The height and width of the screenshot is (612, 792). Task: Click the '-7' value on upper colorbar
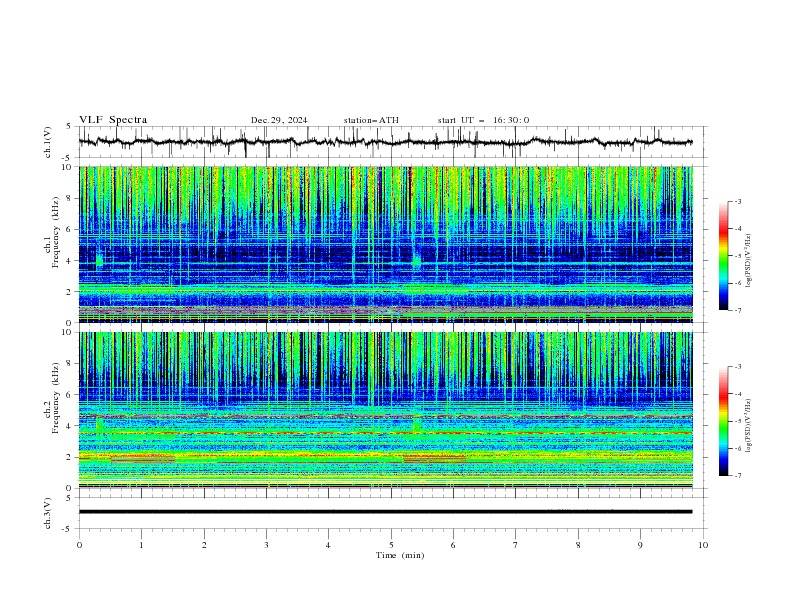738,310
